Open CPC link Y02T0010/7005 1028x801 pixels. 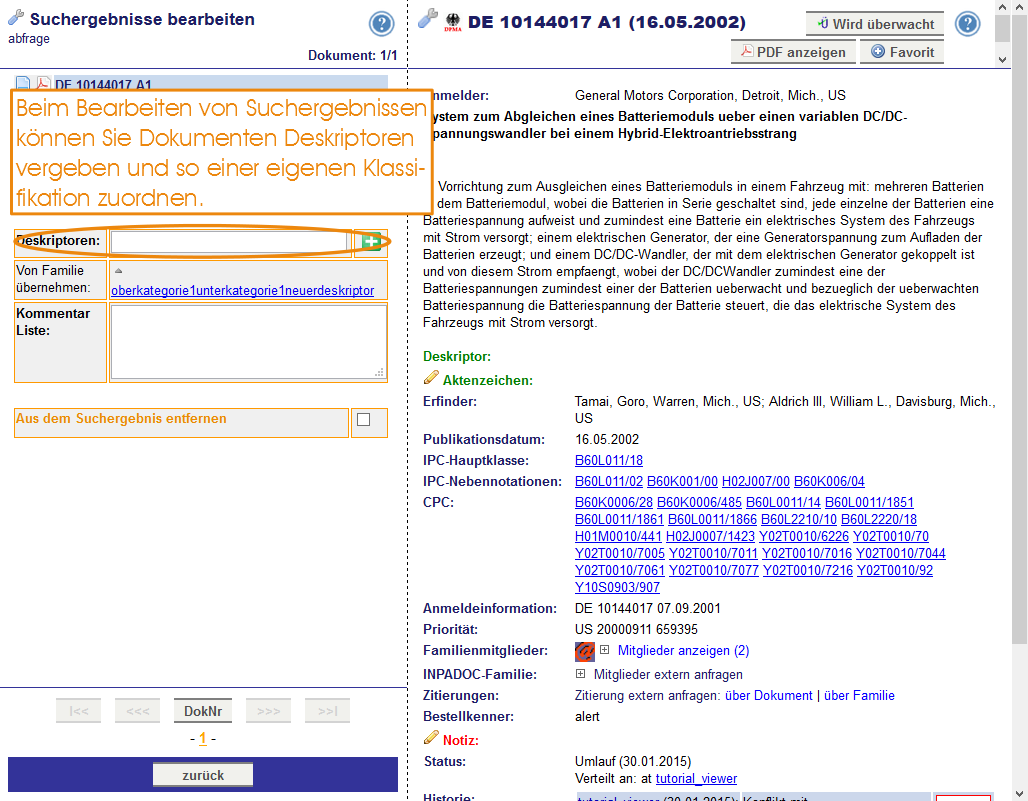pos(620,553)
